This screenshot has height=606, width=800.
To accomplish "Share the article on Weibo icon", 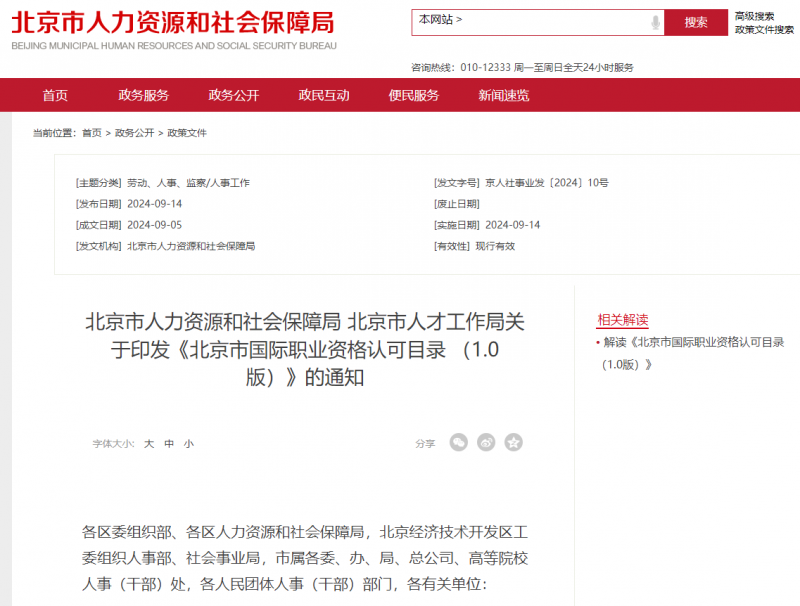I will tap(486, 442).
